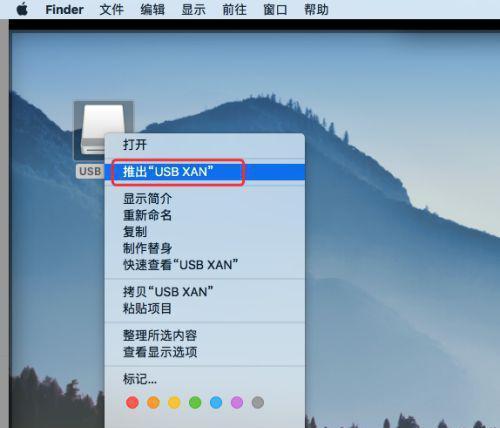This screenshot has width=500, height=428.
Task: Open the 帮助 menu
Action: (x=316, y=10)
